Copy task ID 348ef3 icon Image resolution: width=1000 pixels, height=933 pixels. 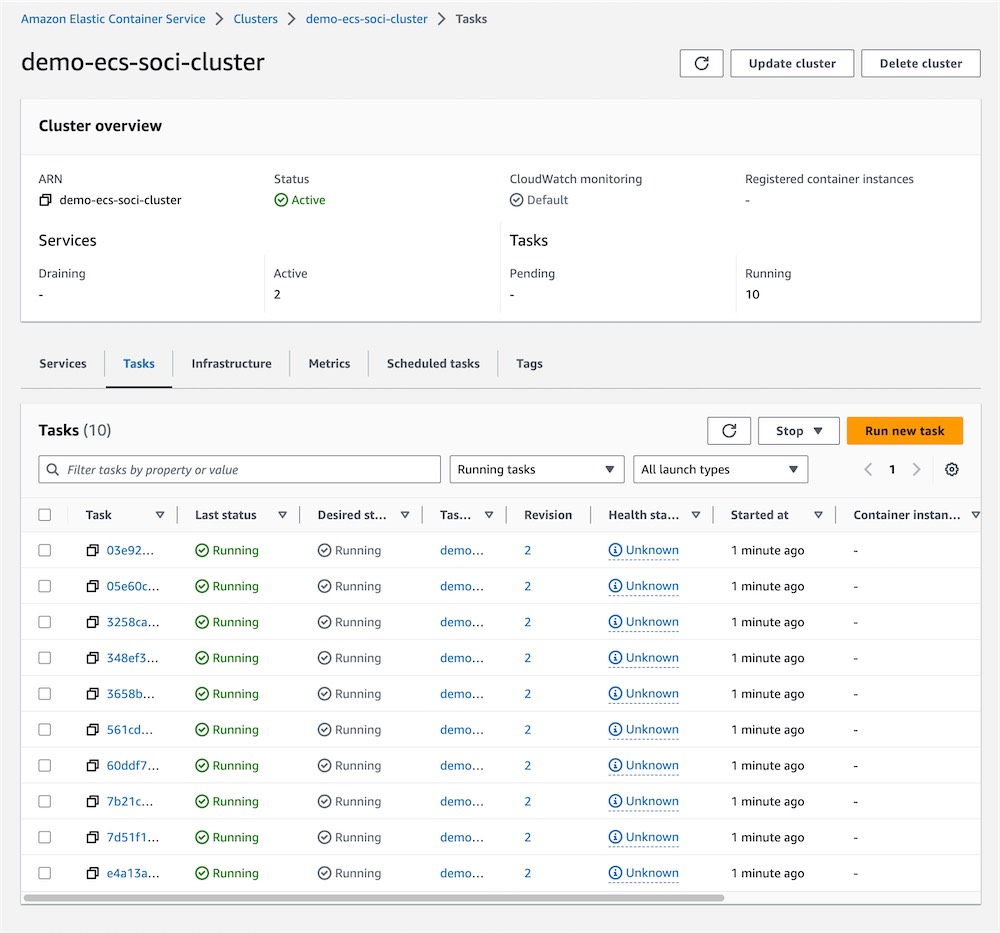[93, 658]
